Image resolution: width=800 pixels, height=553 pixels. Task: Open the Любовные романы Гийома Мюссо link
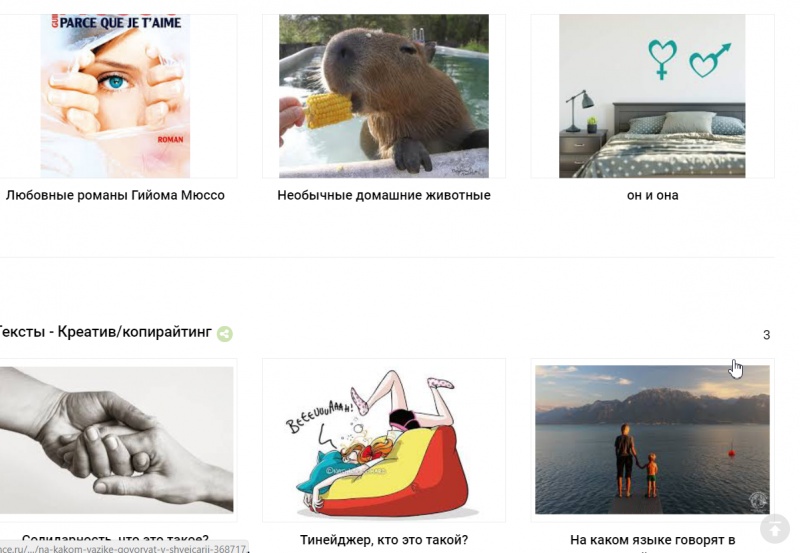[115, 195]
